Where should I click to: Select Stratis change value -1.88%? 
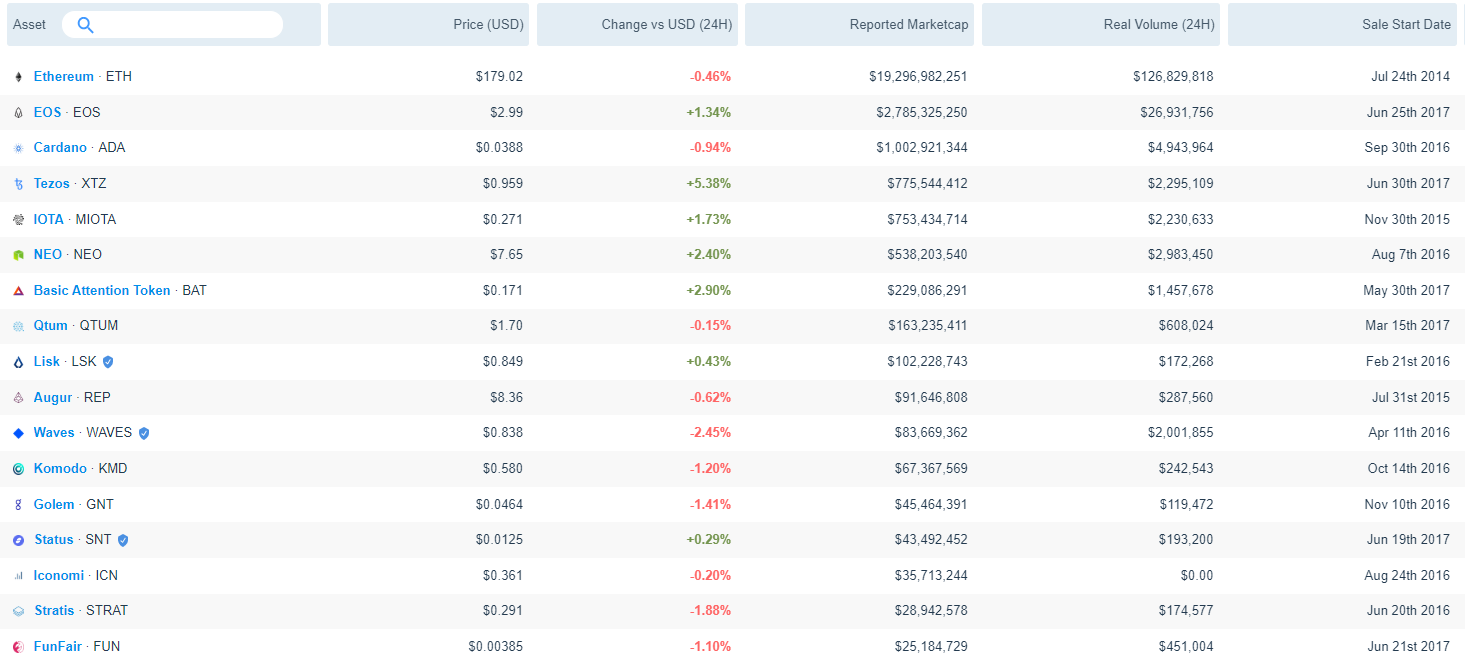711,610
